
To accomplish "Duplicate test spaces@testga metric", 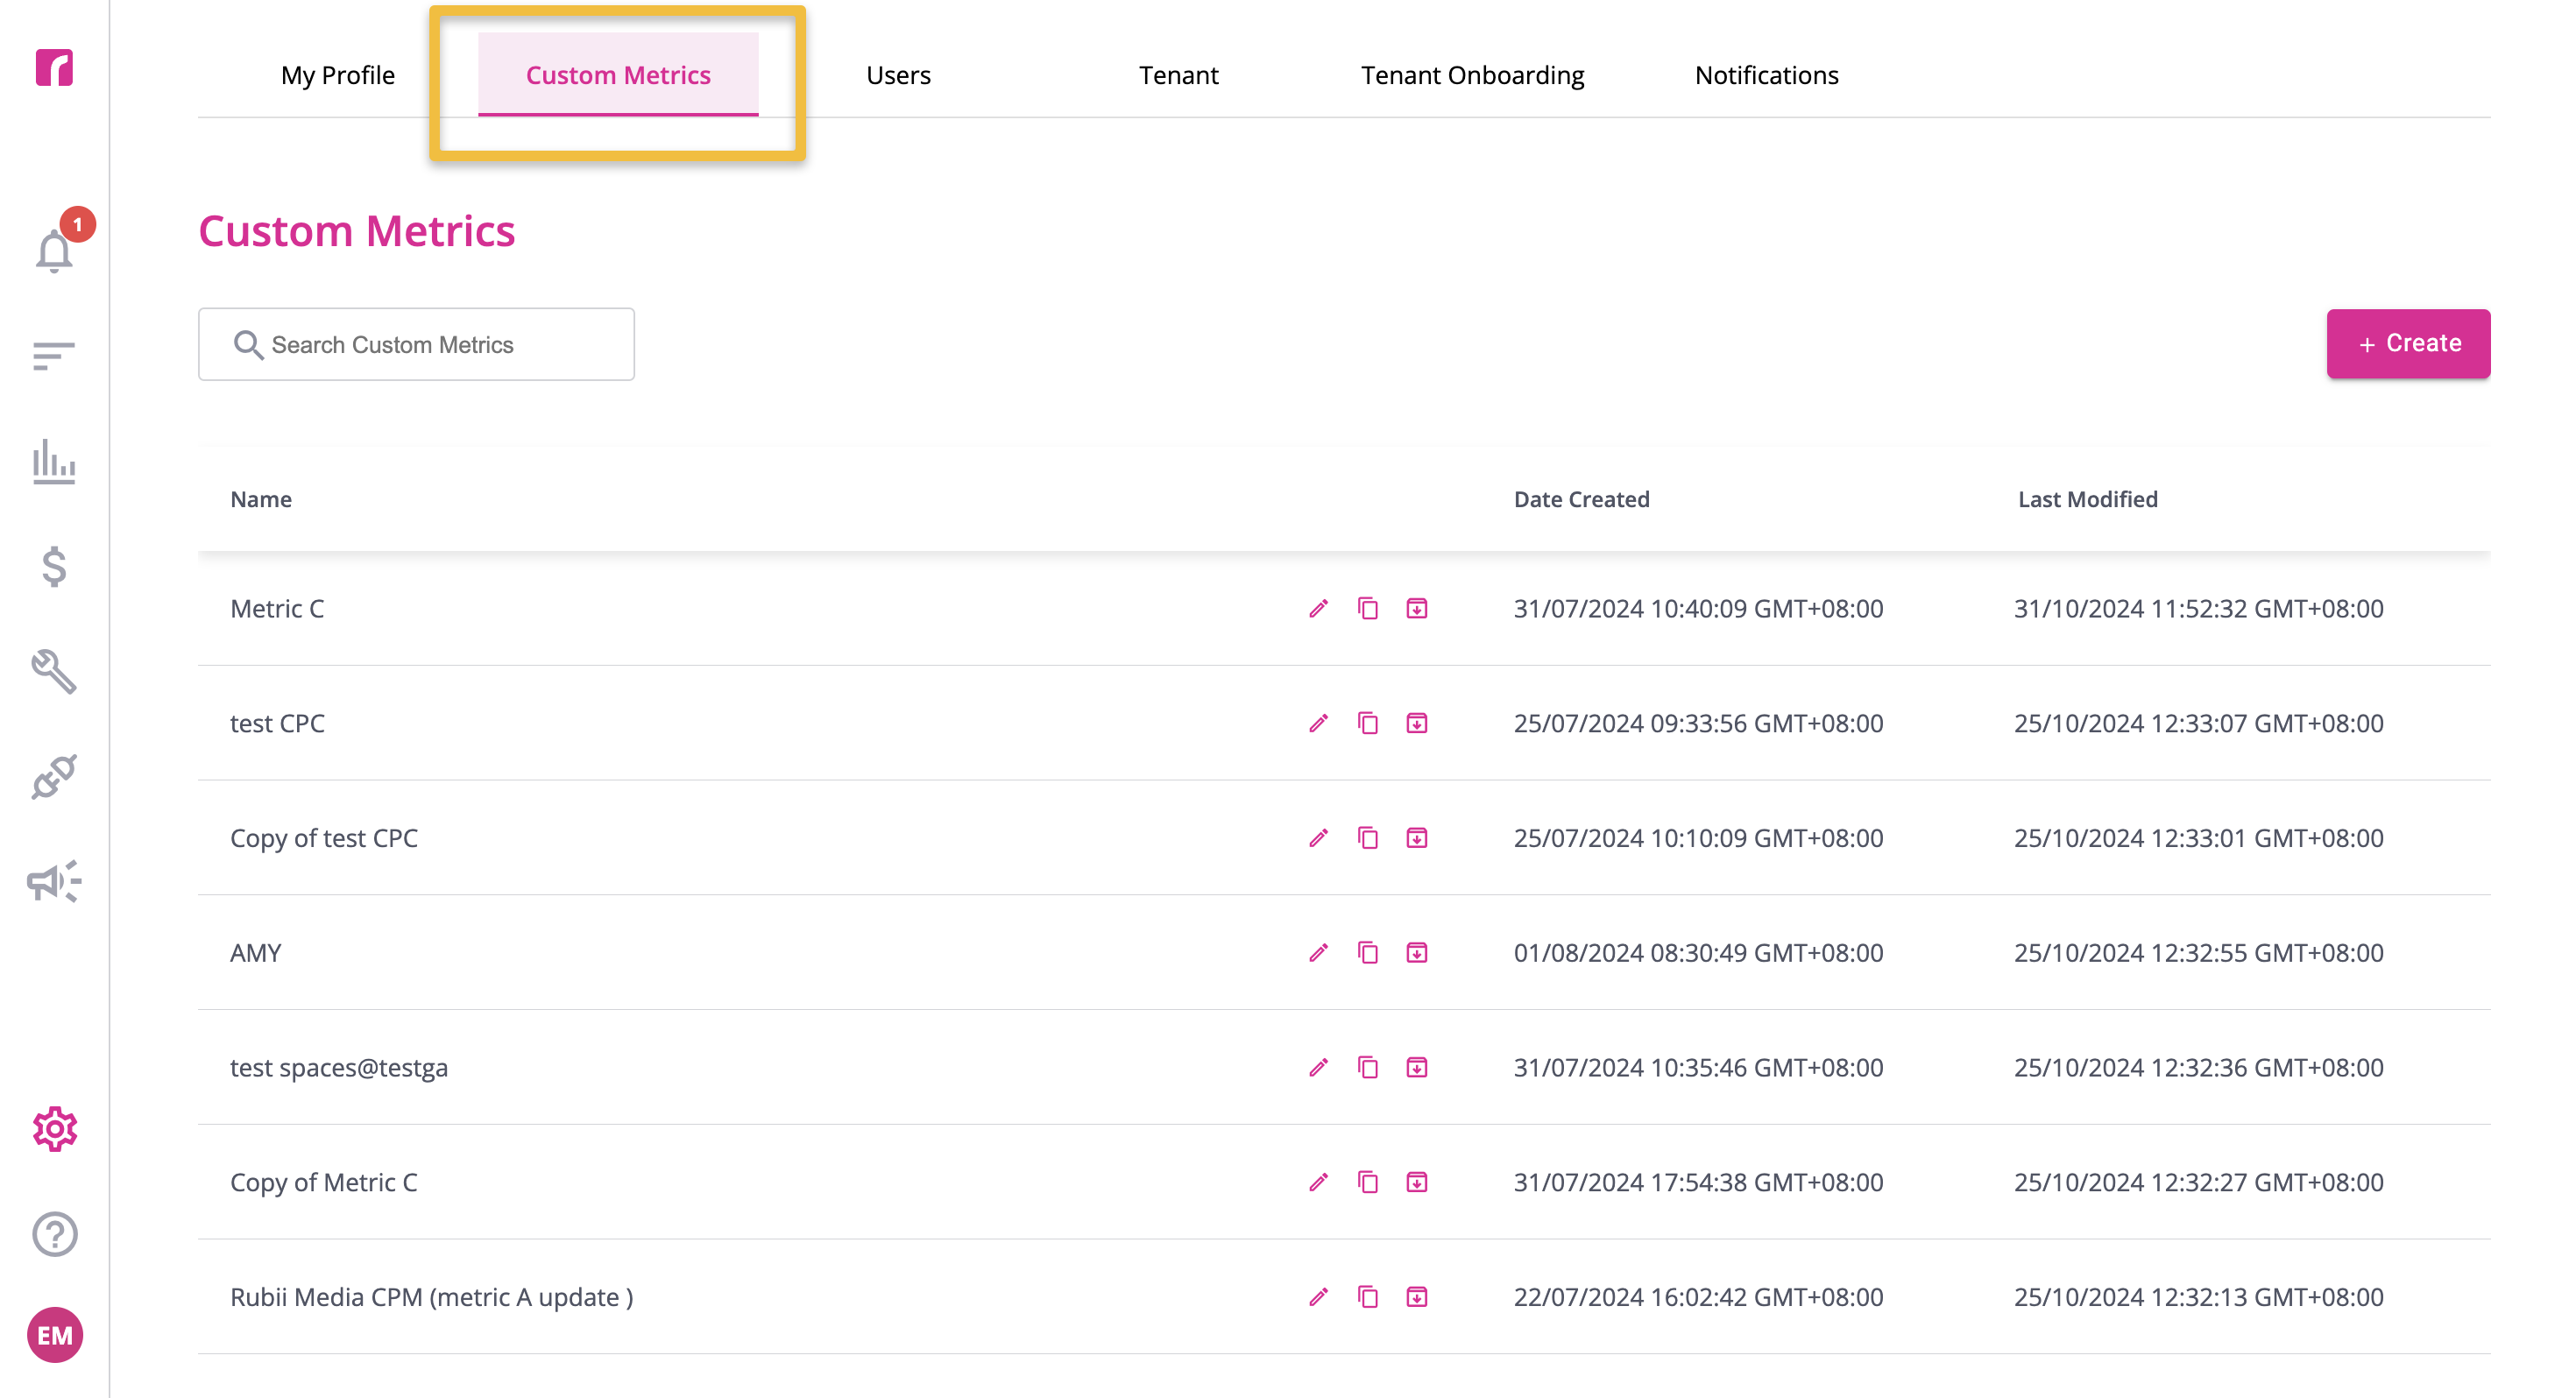I will click(x=1368, y=1068).
